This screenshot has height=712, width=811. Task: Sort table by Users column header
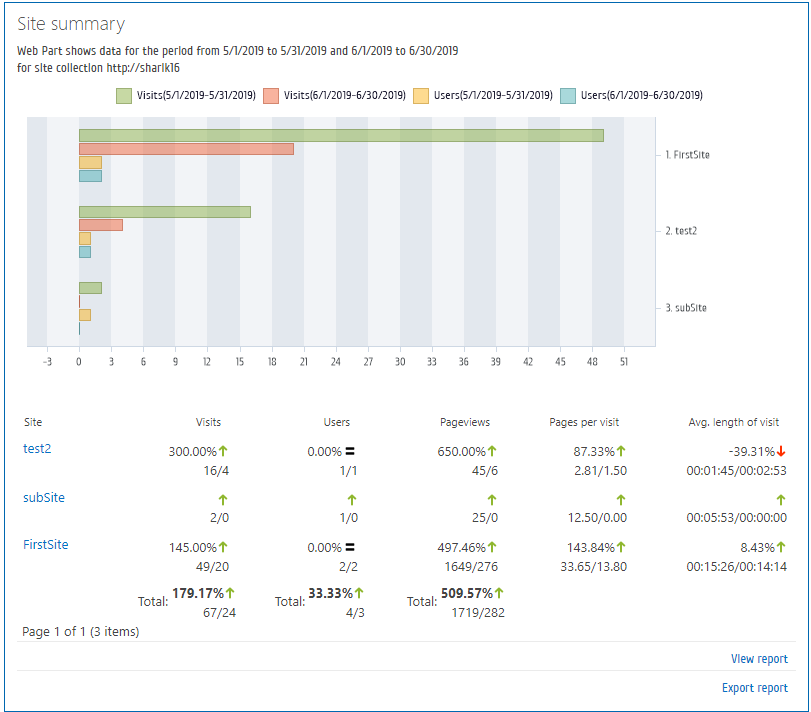(x=337, y=422)
